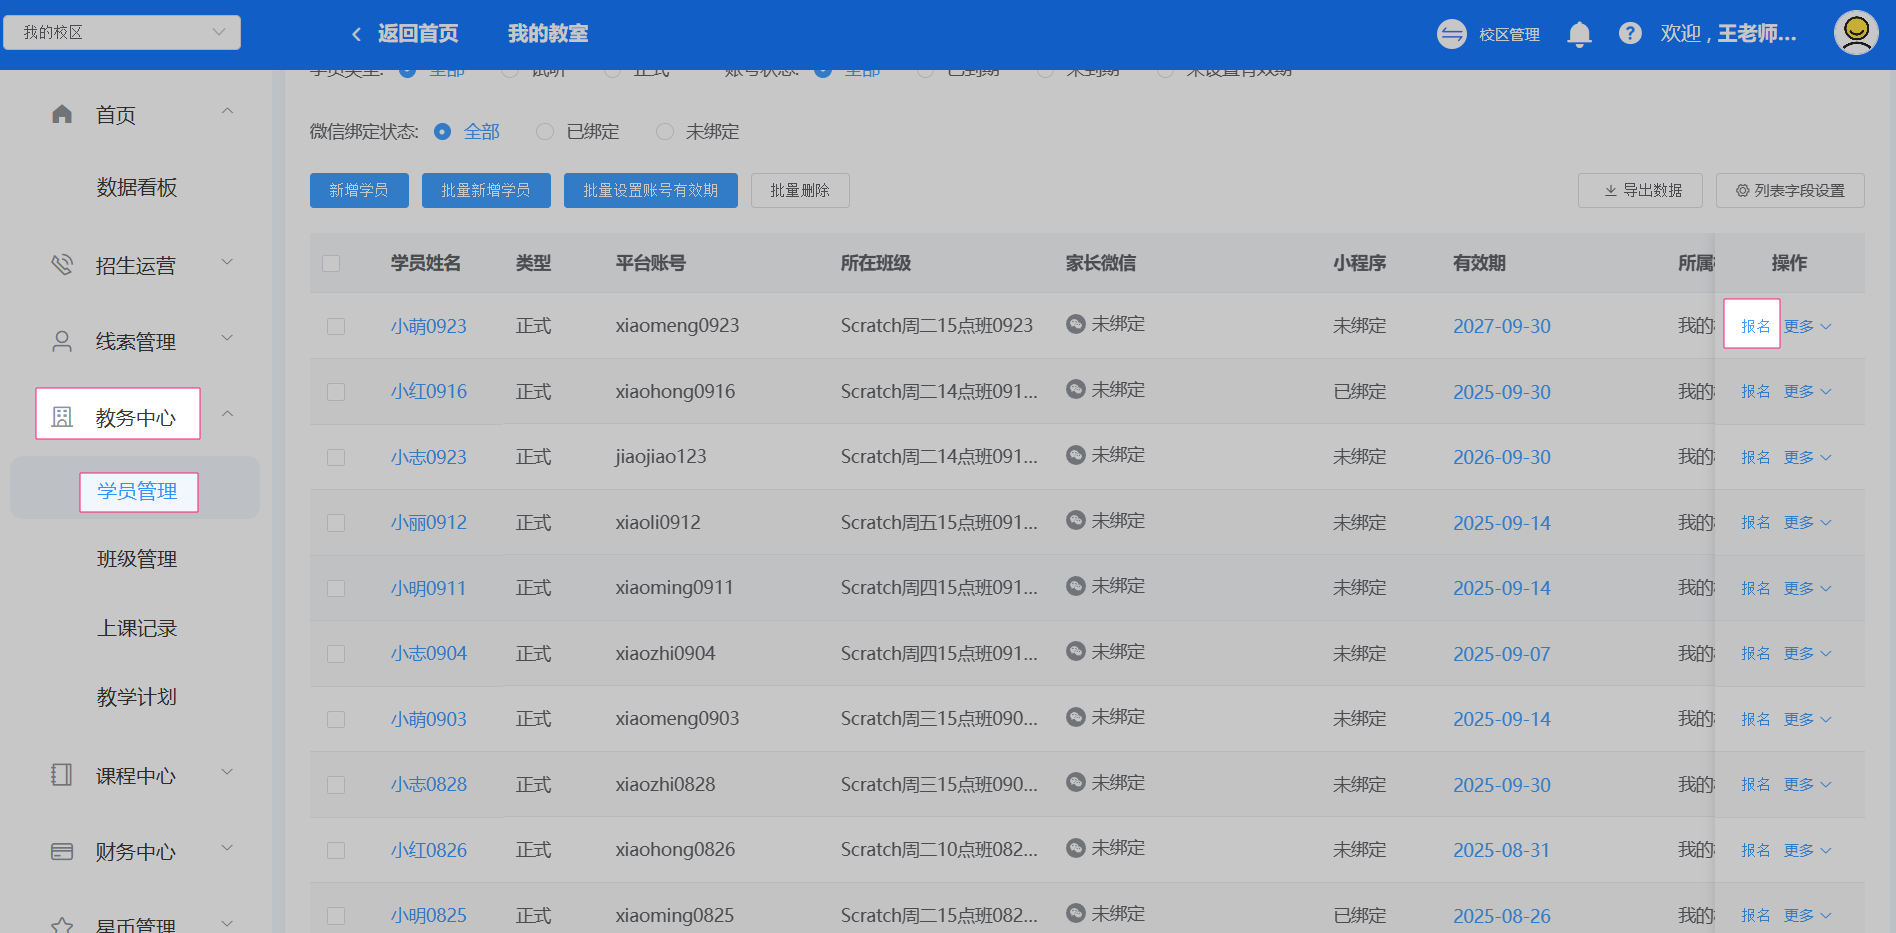Click the user avatar icon
The width and height of the screenshot is (1896, 933).
click(1856, 33)
